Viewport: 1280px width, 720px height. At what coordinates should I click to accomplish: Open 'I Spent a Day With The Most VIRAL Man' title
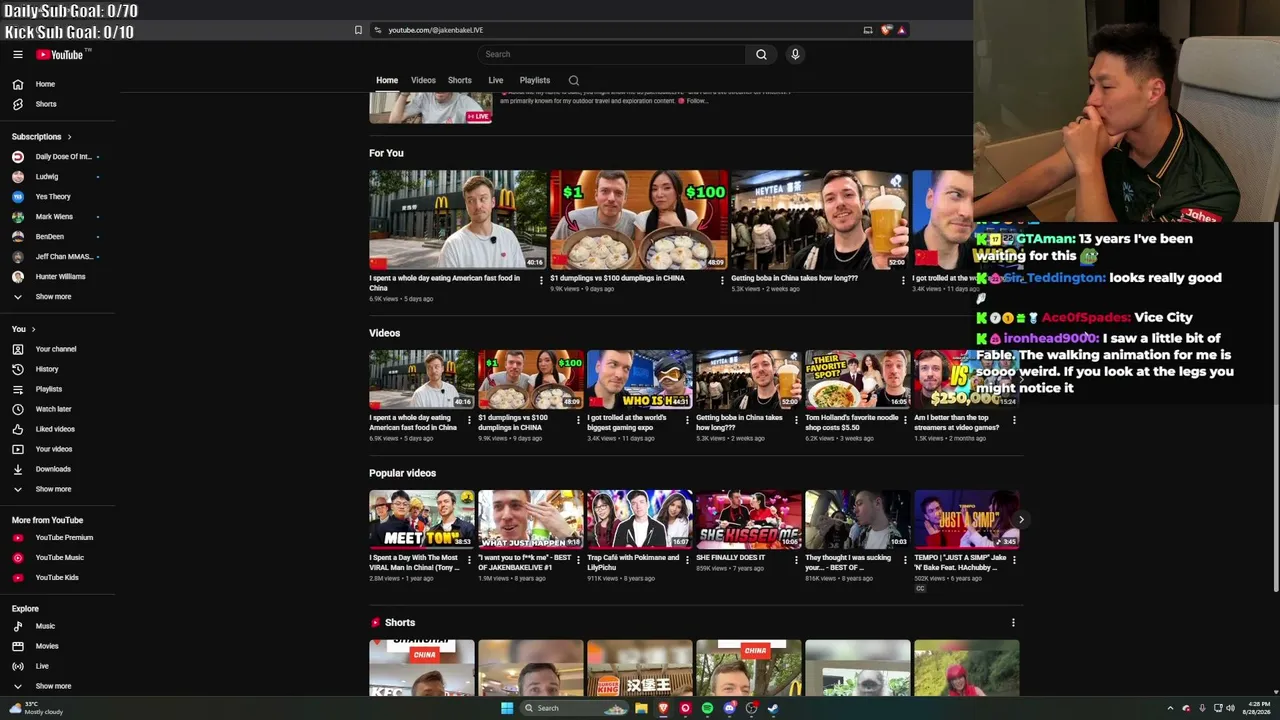click(x=415, y=562)
